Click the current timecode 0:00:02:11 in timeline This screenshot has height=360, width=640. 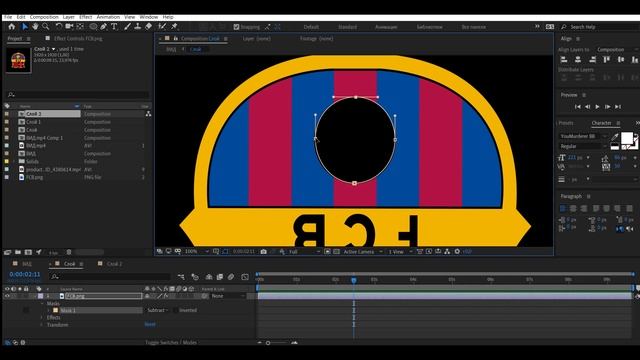pos(25,274)
